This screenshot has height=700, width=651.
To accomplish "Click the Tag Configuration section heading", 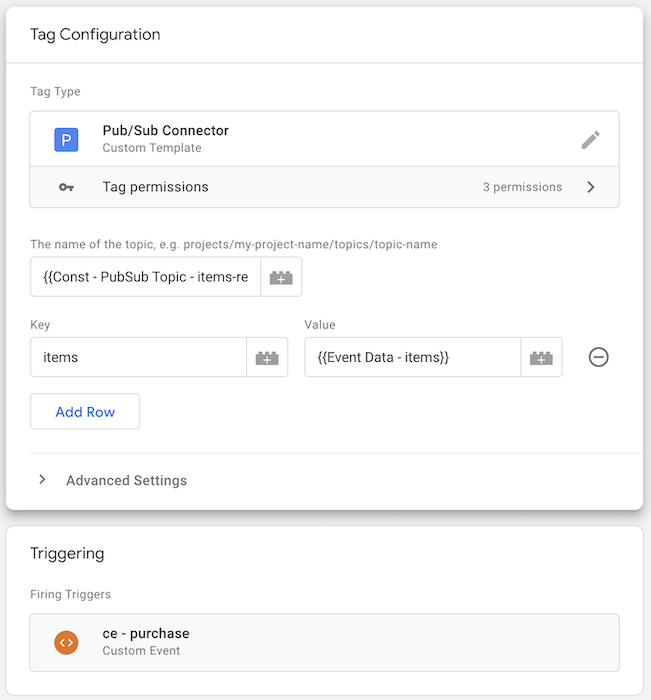I will pos(95,34).
